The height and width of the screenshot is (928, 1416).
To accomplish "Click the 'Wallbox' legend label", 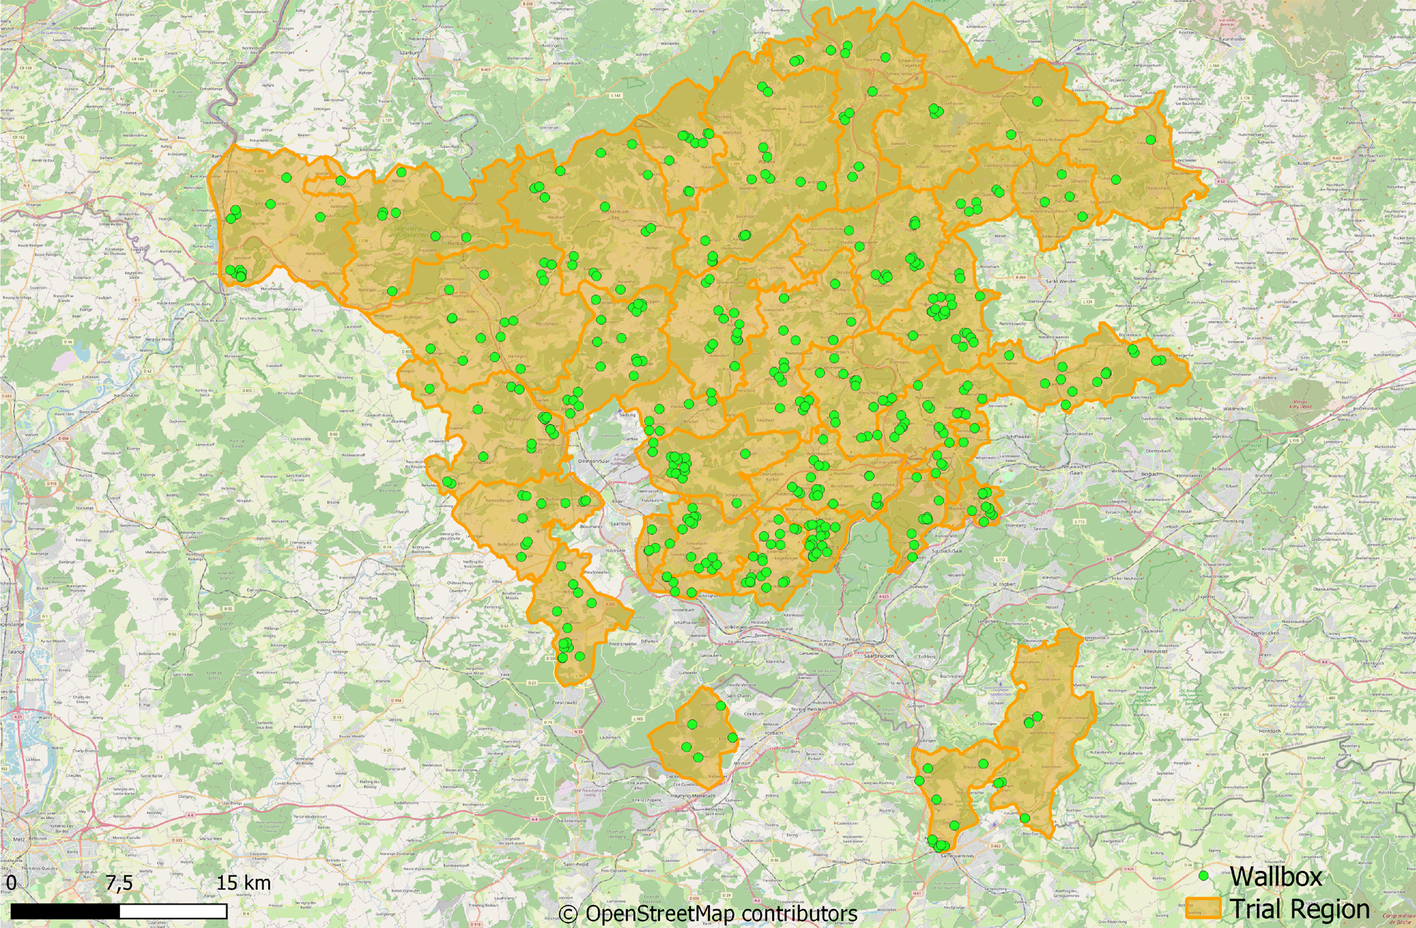I will point(1276,876).
